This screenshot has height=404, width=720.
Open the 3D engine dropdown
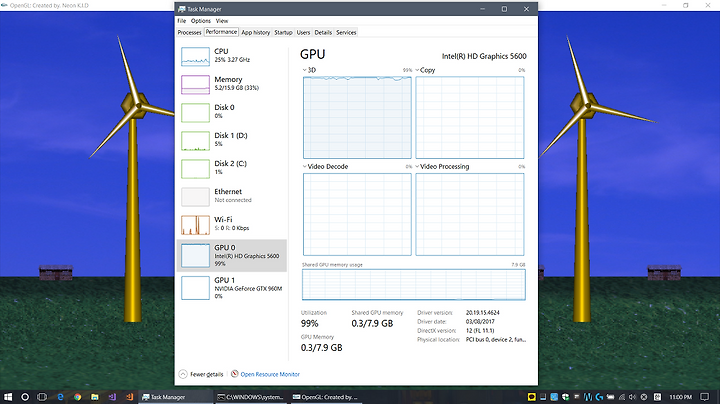tap(309, 70)
